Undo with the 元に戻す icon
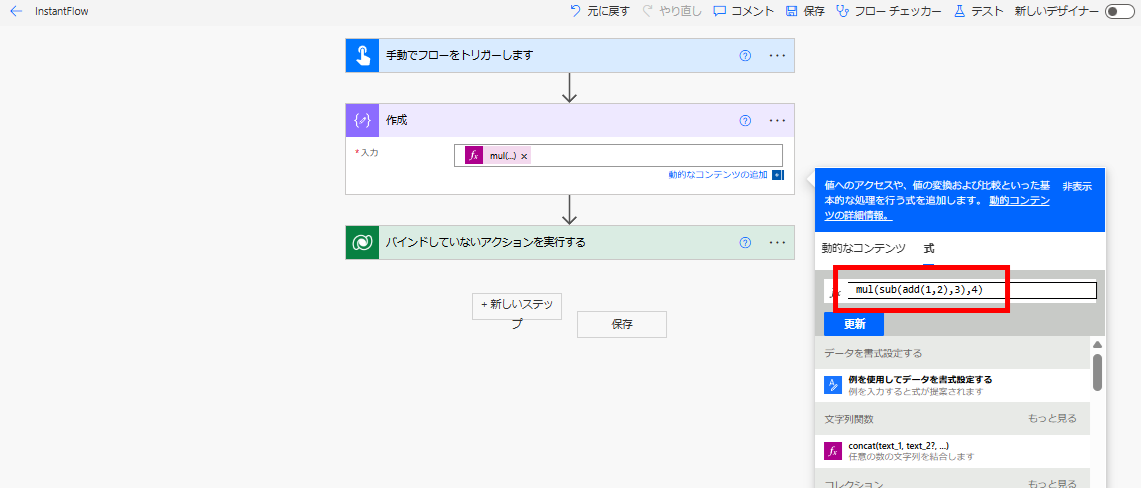 576,11
